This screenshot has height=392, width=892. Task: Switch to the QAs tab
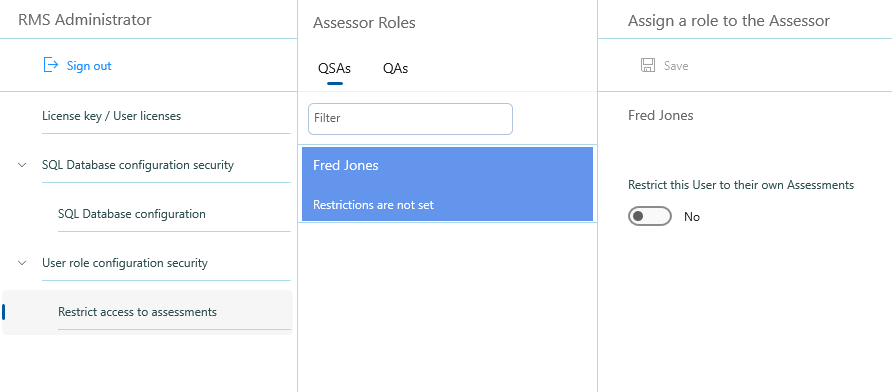click(x=395, y=69)
